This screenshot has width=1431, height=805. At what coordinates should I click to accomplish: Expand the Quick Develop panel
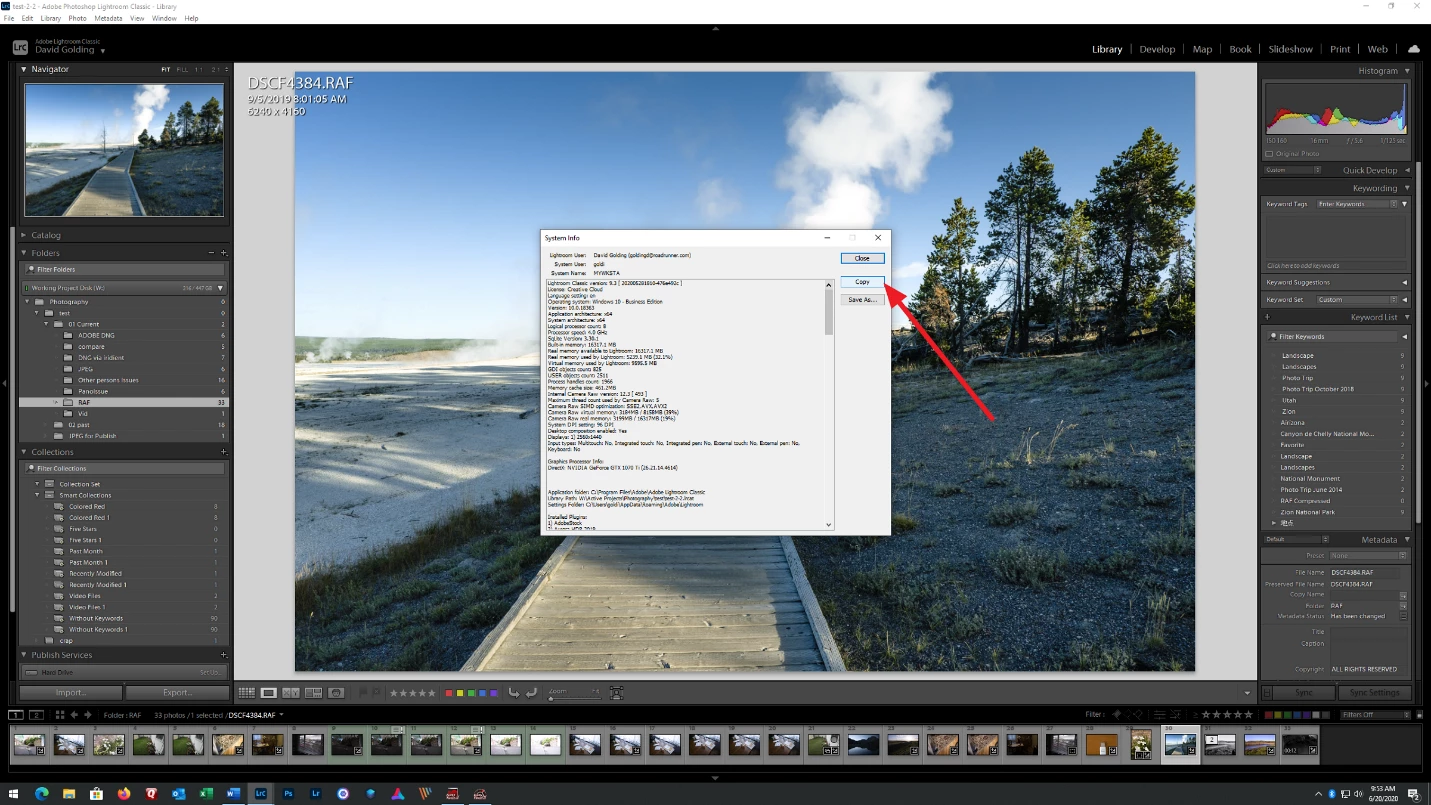click(x=1407, y=170)
